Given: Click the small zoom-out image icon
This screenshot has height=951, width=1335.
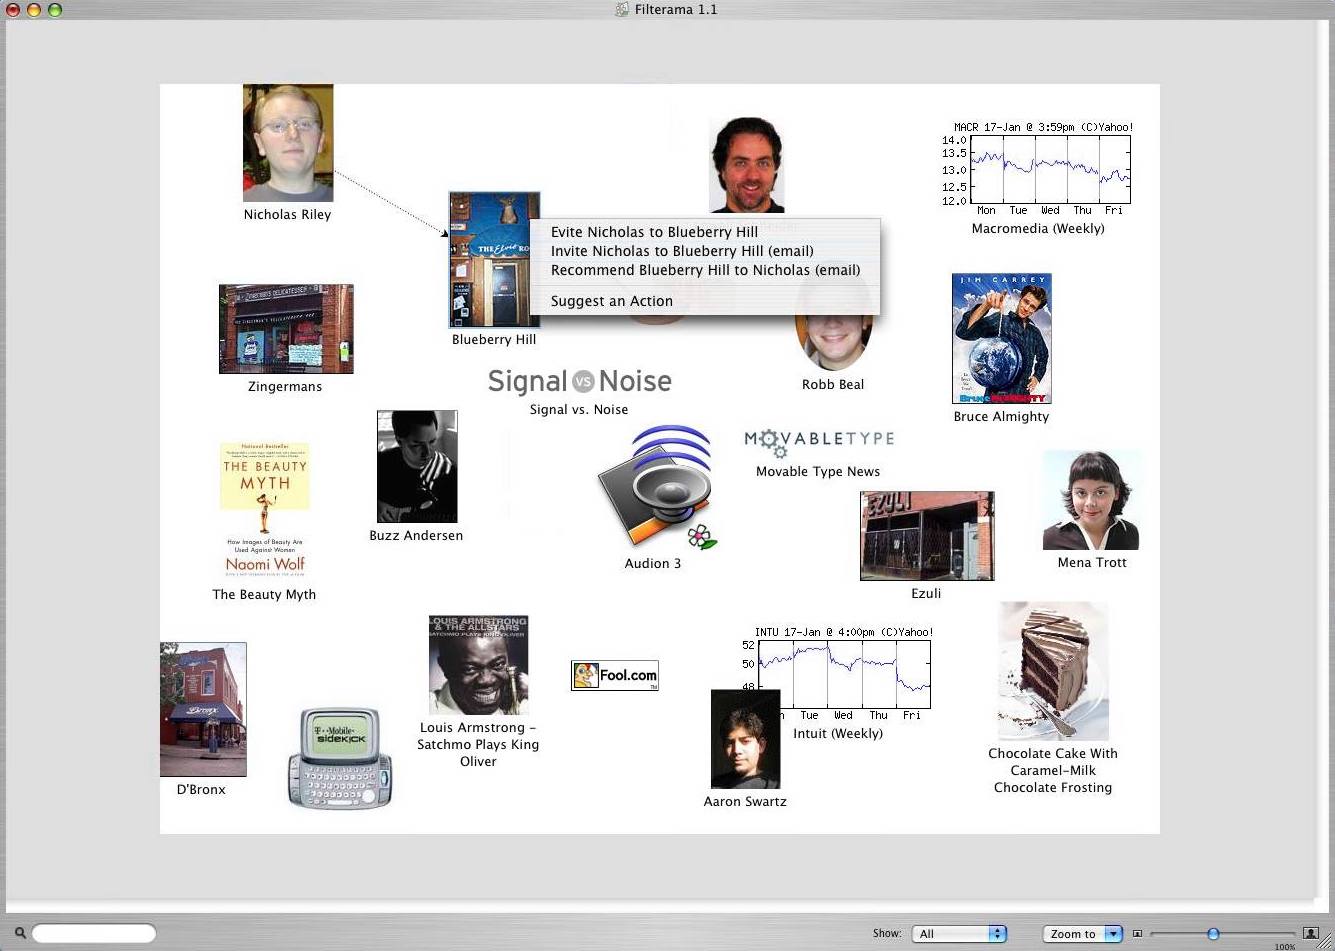Looking at the screenshot, I should (x=1137, y=934).
